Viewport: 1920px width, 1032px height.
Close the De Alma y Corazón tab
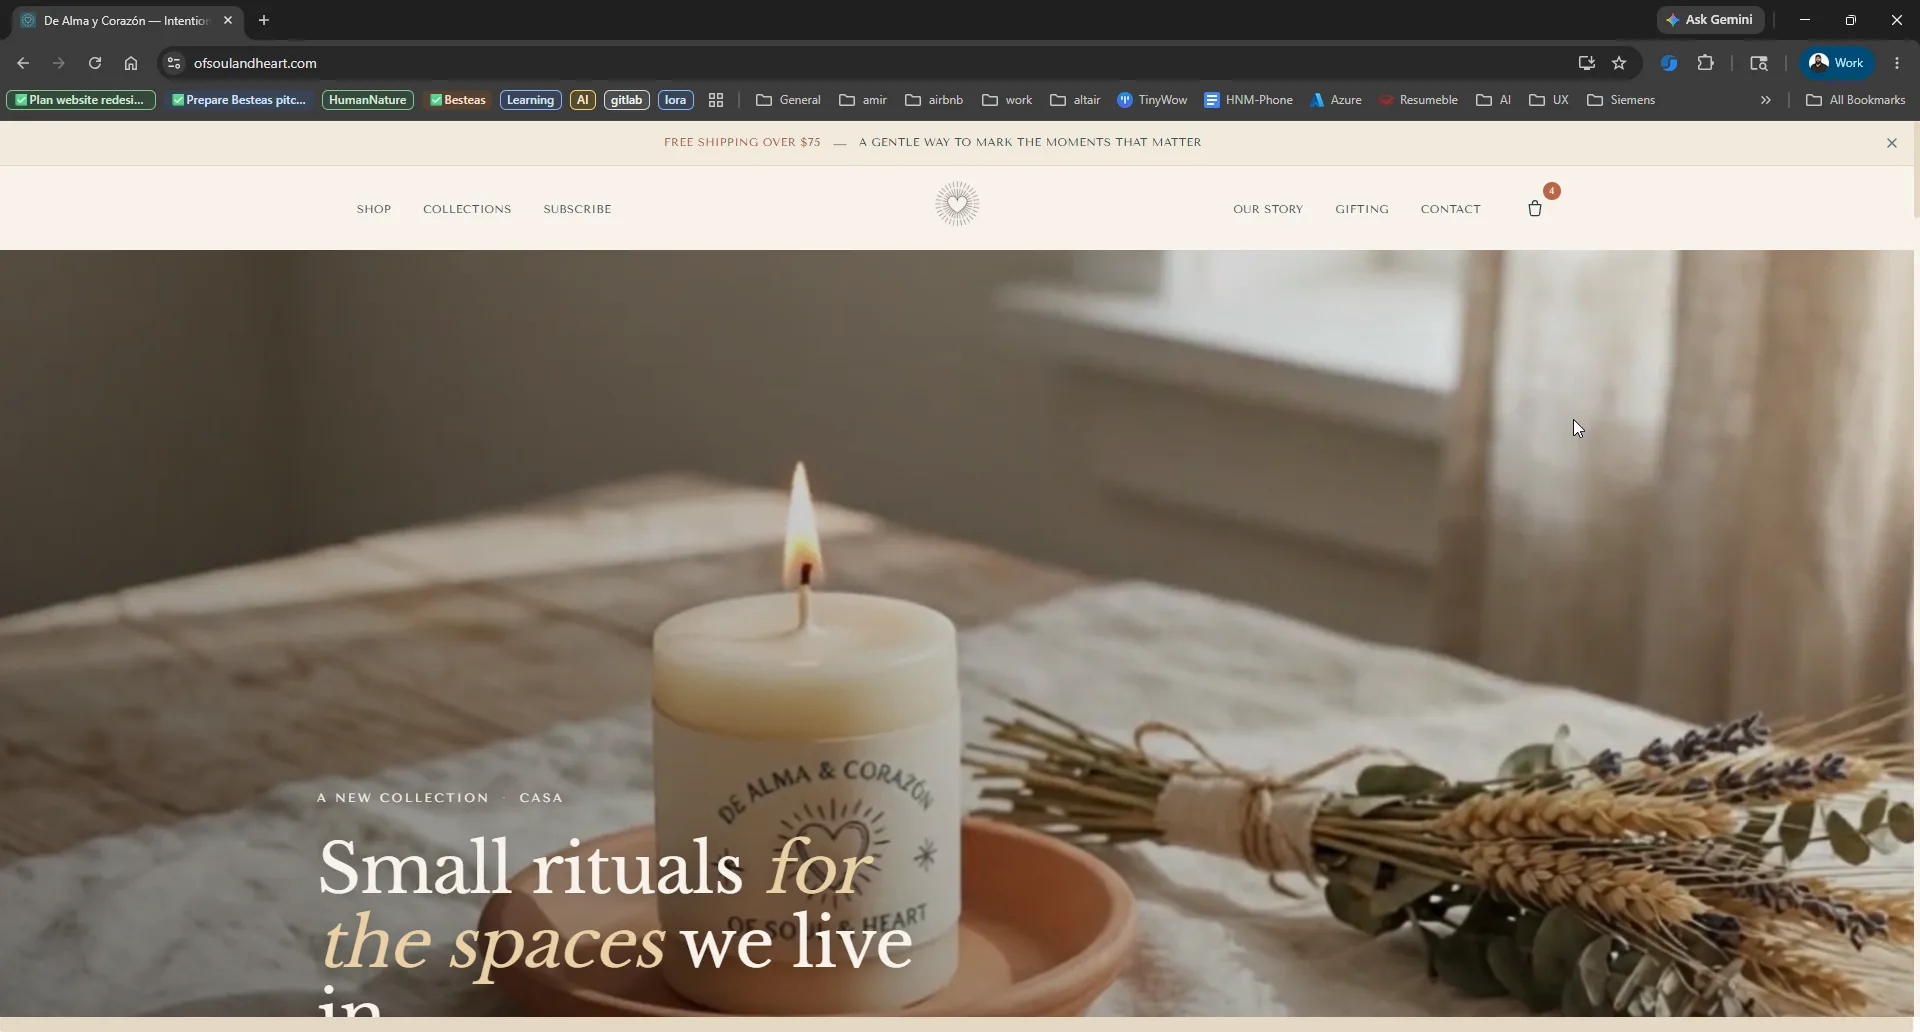(x=228, y=20)
